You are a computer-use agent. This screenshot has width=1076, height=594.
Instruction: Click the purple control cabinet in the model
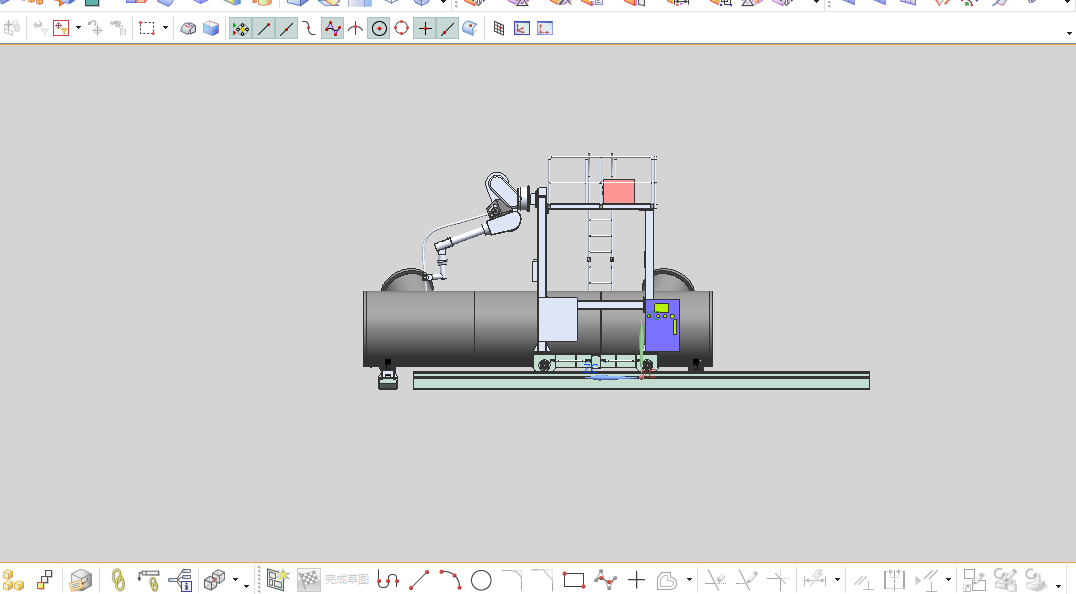(x=662, y=325)
